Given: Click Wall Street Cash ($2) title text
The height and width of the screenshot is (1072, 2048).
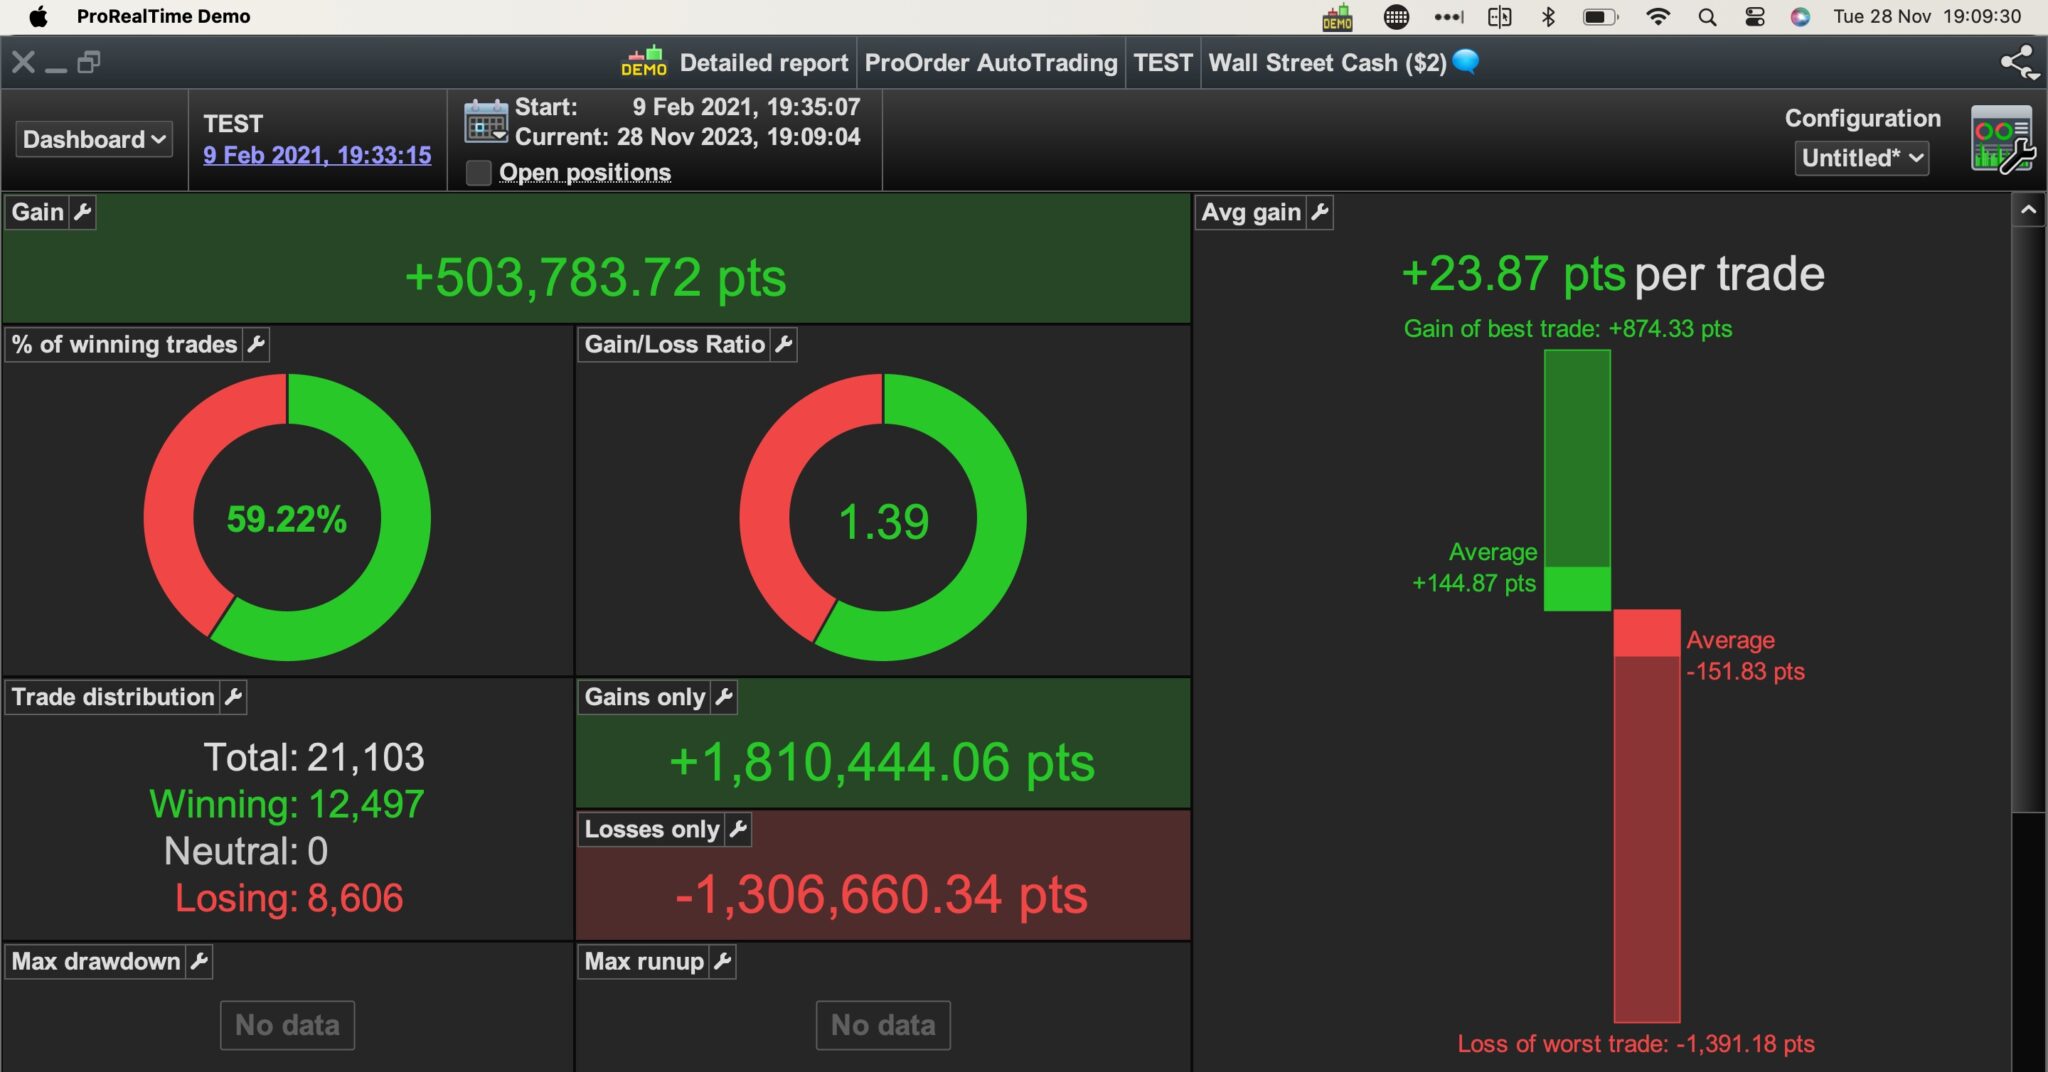Looking at the screenshot, I should click(1327, 63).
